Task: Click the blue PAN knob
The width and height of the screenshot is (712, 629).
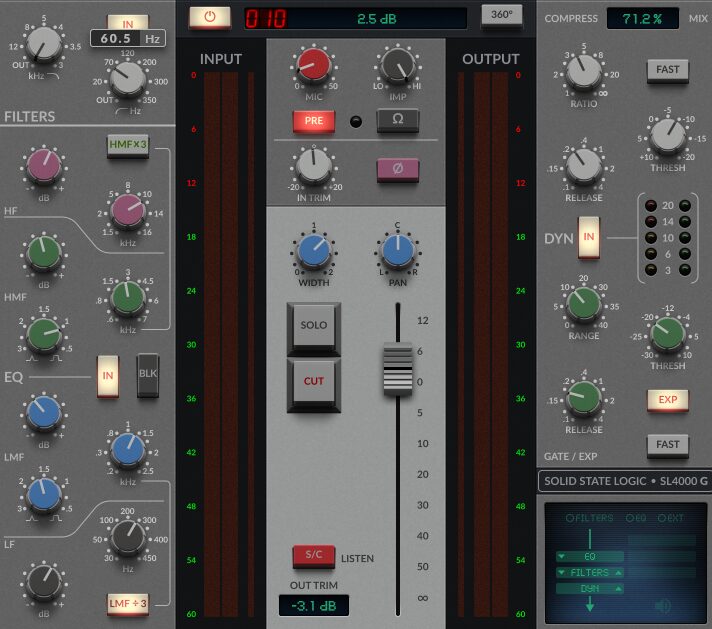Action: pyautogui.click(x=397, y=252)
